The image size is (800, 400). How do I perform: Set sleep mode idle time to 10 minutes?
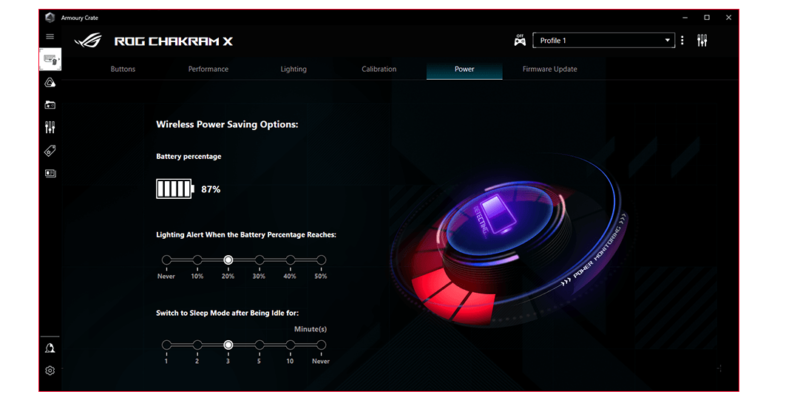pyautogui.click(x=290, y=345)
